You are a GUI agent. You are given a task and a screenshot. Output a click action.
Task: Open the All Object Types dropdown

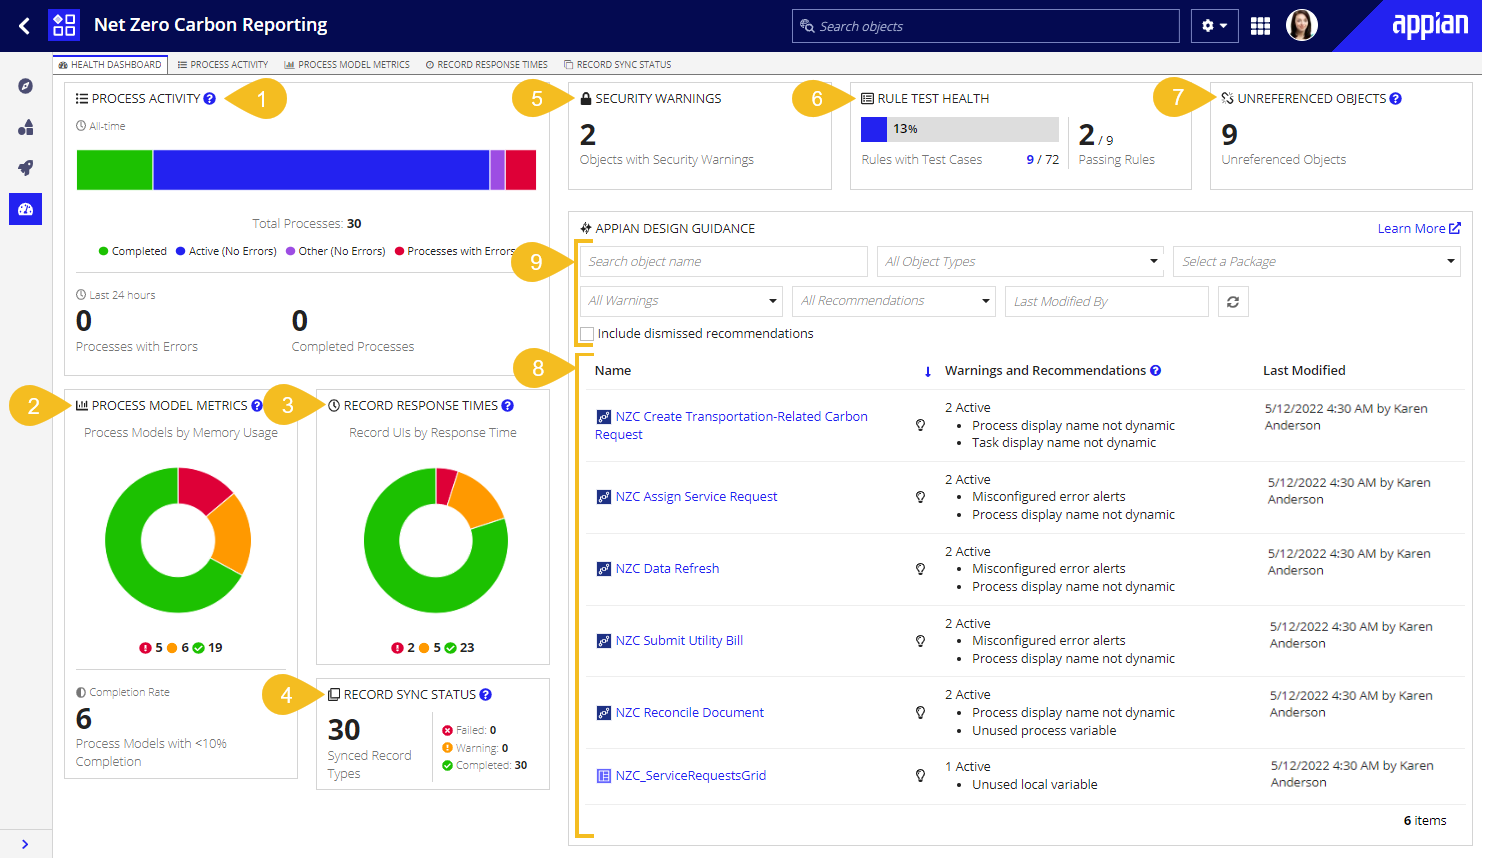click(1020, 261)
